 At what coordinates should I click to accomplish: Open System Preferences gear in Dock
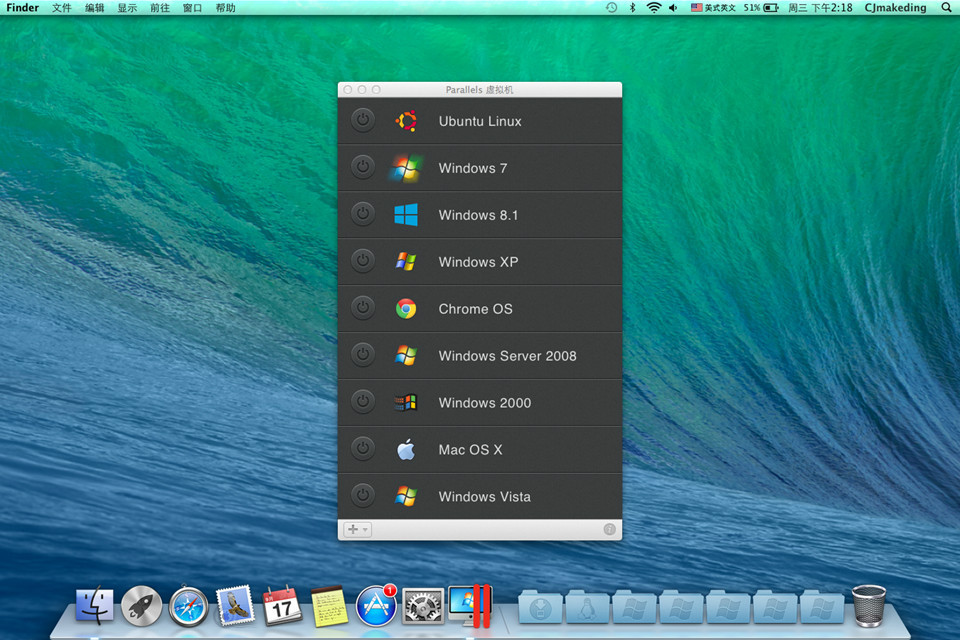click(x=423, y=606)
